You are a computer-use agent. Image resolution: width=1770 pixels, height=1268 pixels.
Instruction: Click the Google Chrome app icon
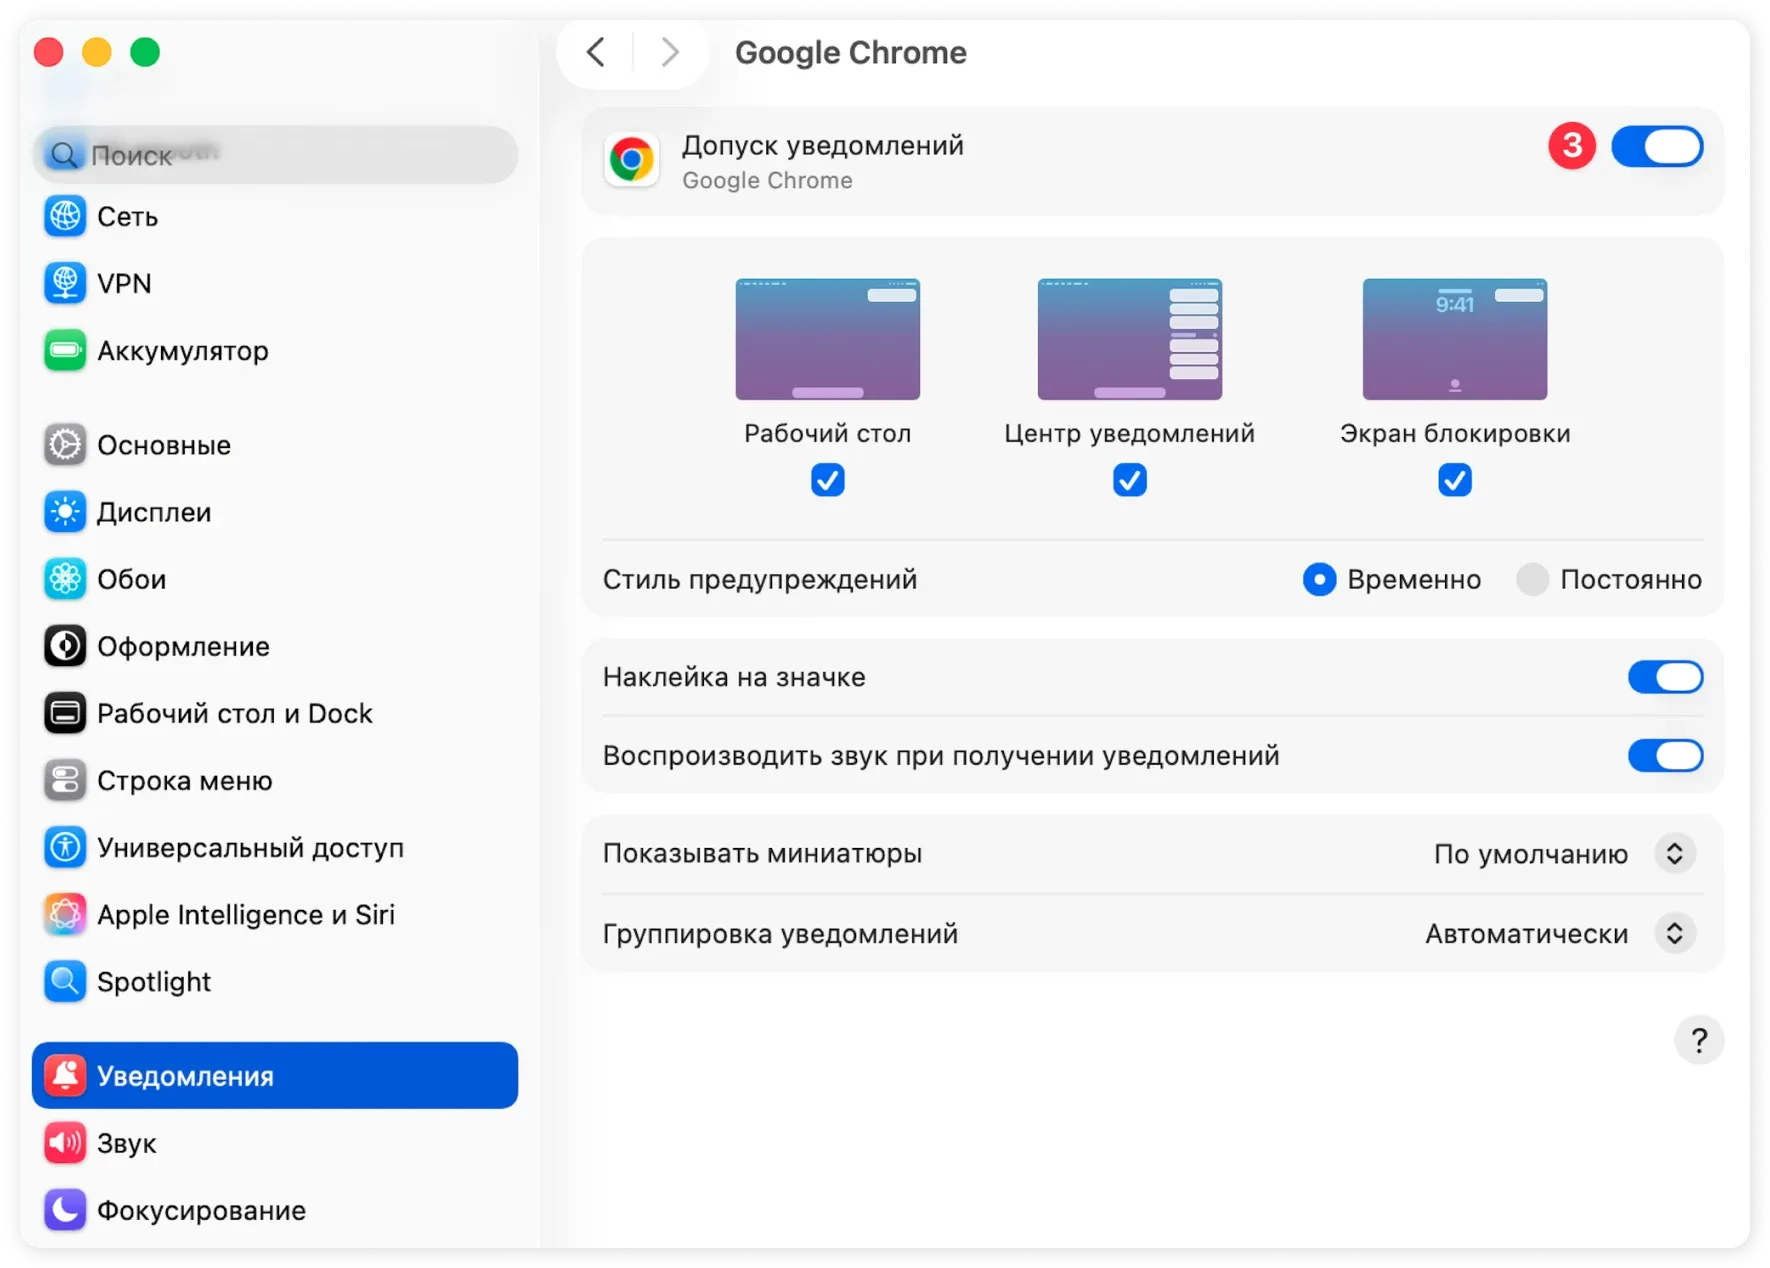point(631,160)
